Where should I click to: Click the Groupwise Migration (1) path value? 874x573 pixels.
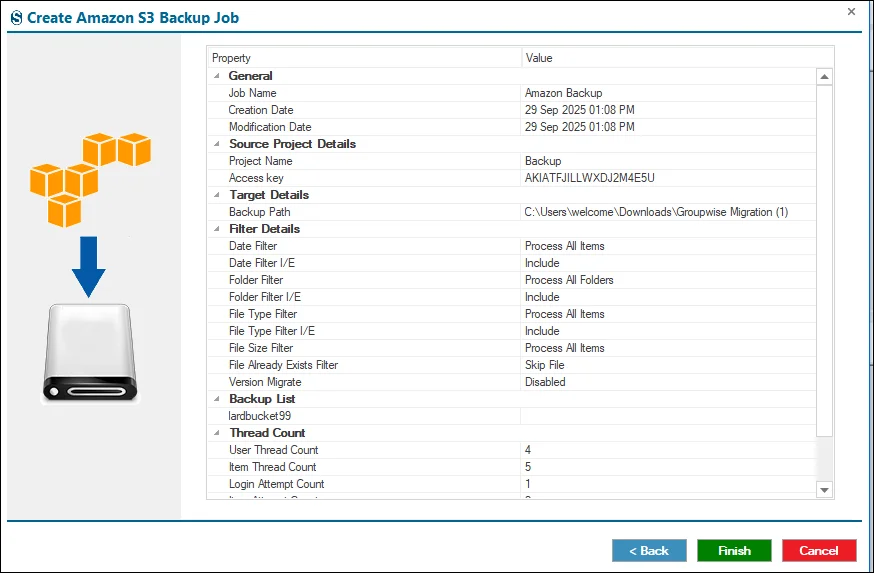click(656, 212)
